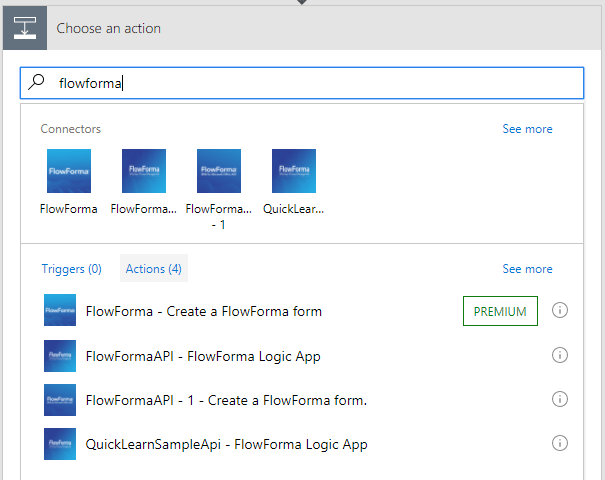Click into the flowforma search field
This screenshot has width=605, height=480.
click(302, 83)
